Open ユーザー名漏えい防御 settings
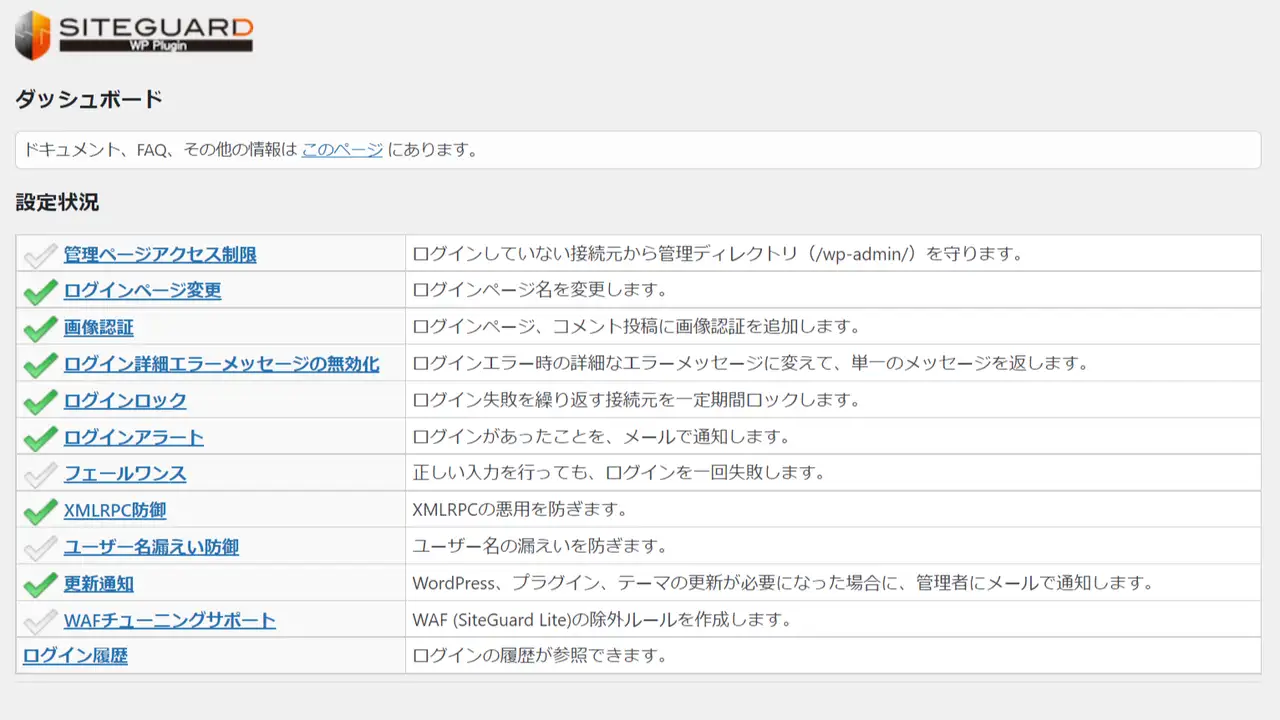The image size is (1280, 720). point(151,547)
